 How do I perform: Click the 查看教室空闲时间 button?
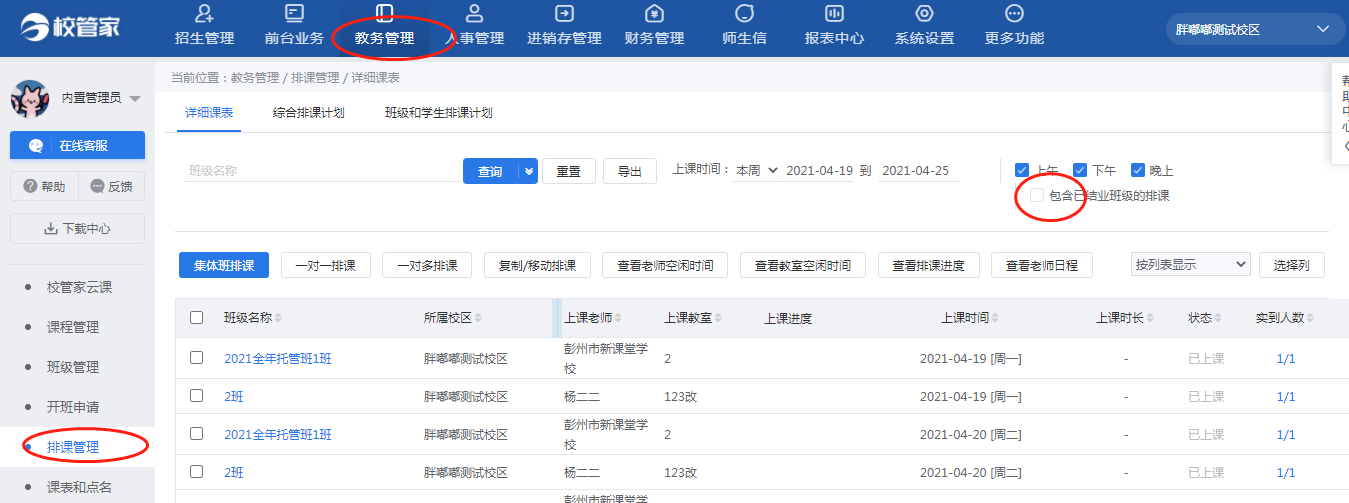[x=803, y=265]
